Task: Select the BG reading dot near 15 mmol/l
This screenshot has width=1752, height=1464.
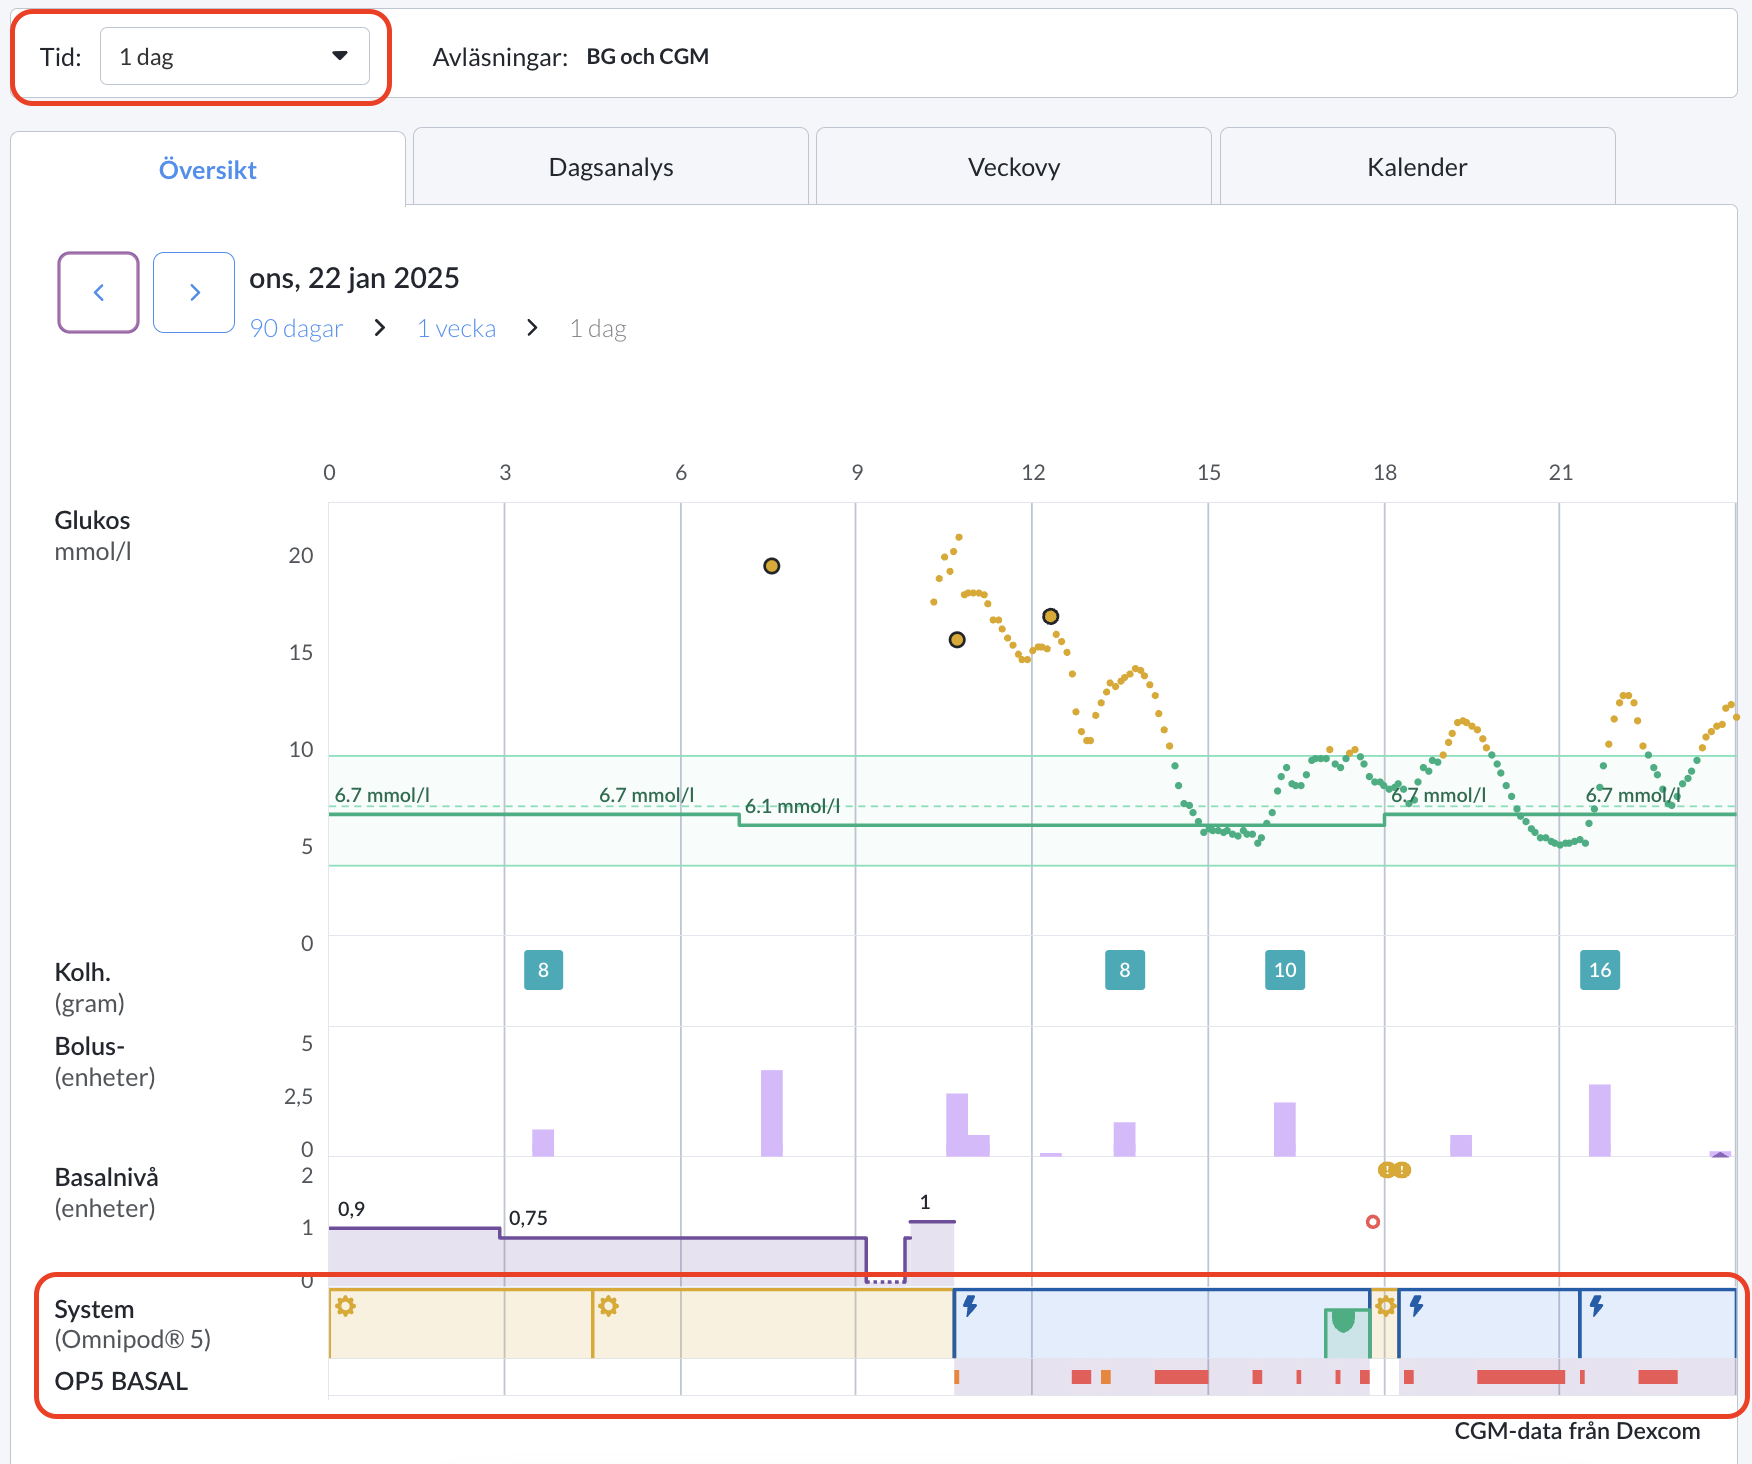Action: click(957, 640)
